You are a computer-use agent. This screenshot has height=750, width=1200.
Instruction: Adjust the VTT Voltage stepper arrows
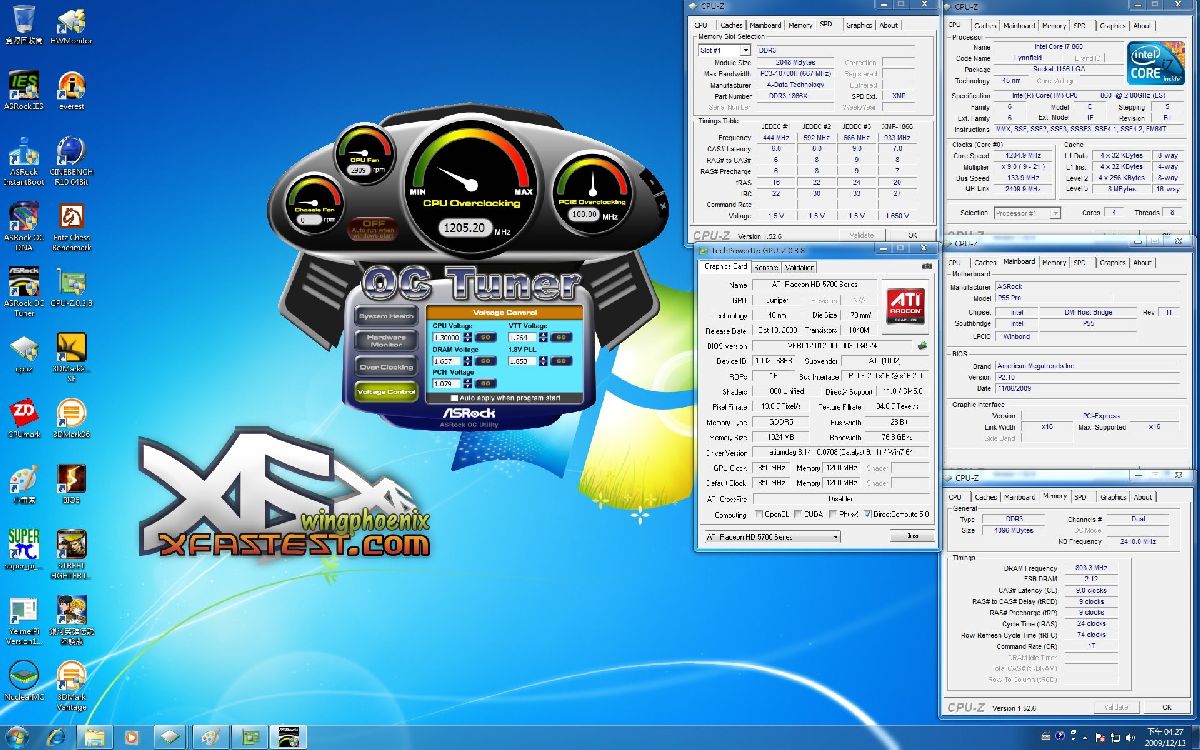point(545,337)
